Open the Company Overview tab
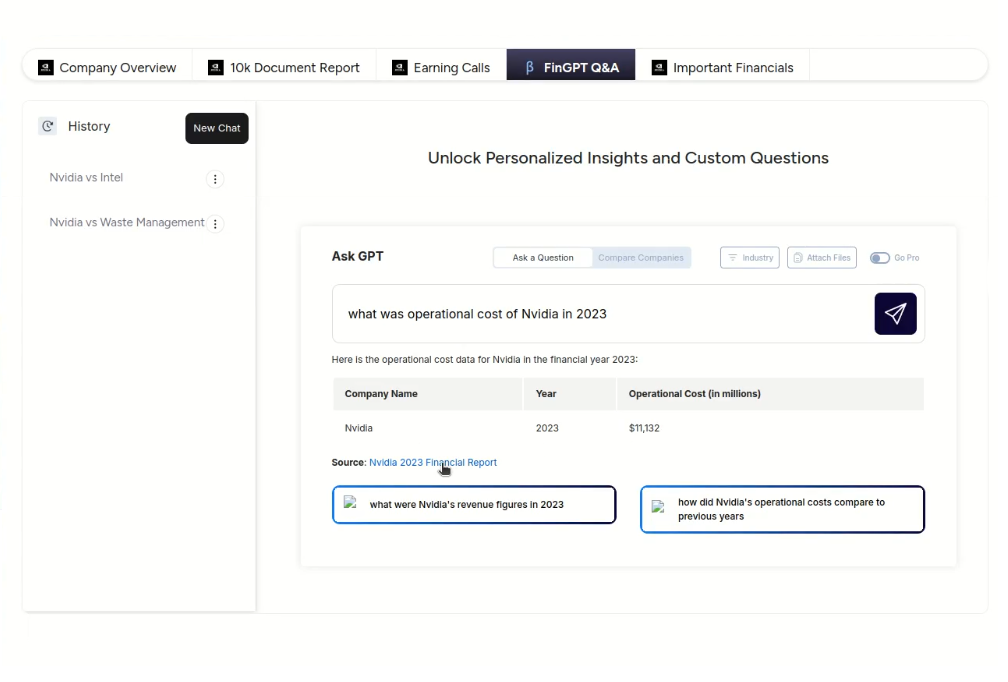1008x682 pixels. tap(107, 67)
